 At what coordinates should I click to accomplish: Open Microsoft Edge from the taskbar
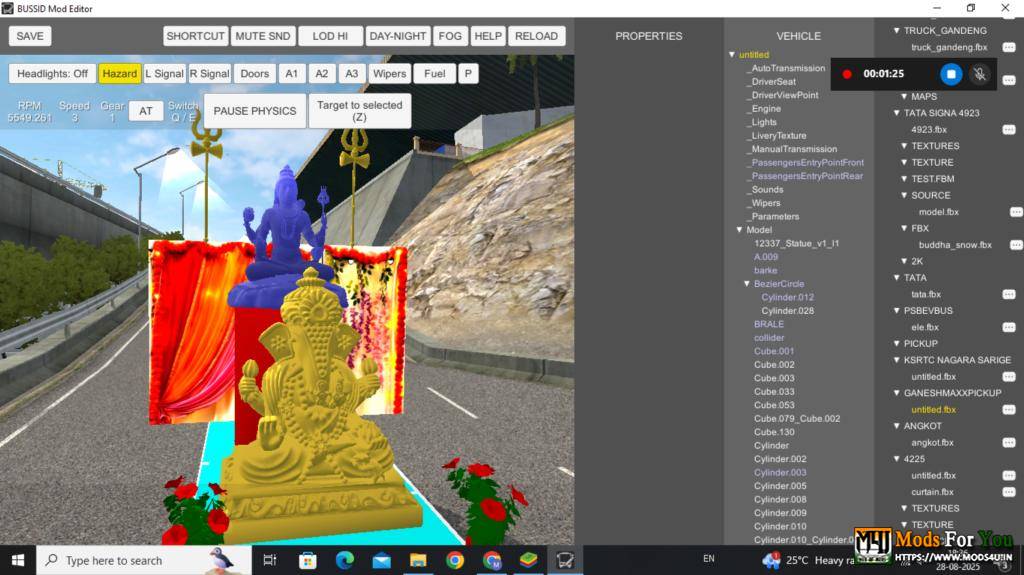[x=345, y=560]
